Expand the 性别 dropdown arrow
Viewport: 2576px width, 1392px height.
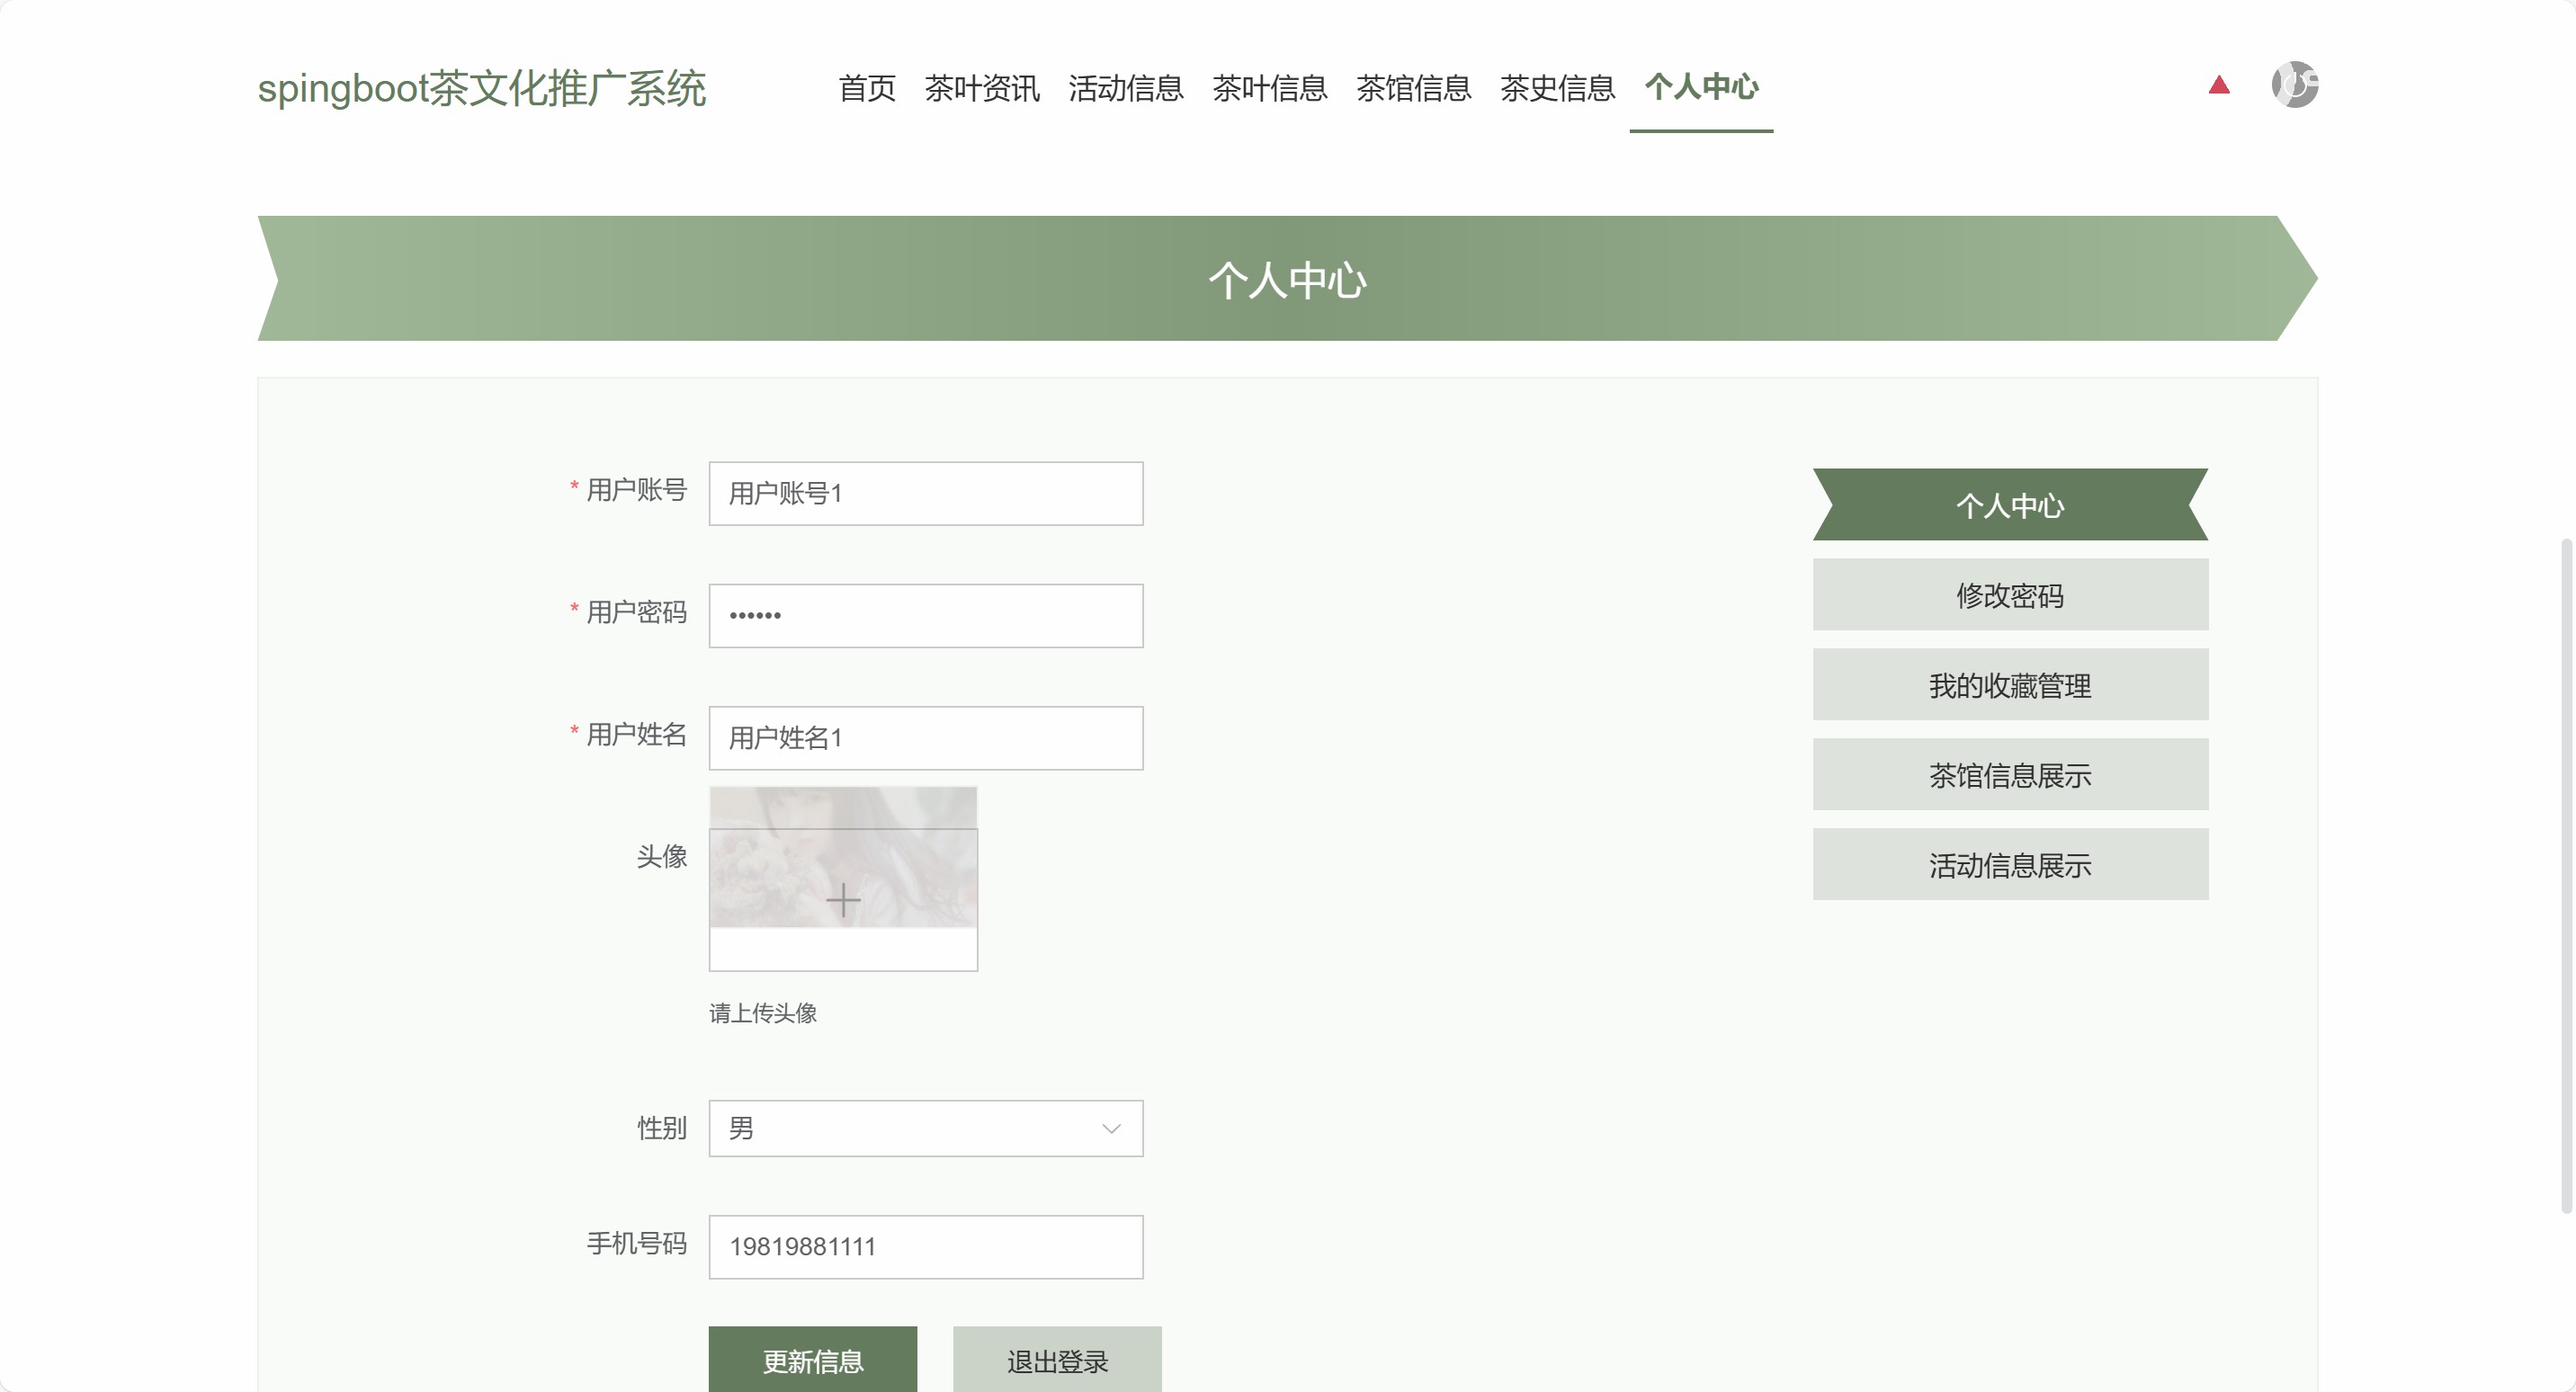[x=1110, y=1129]
